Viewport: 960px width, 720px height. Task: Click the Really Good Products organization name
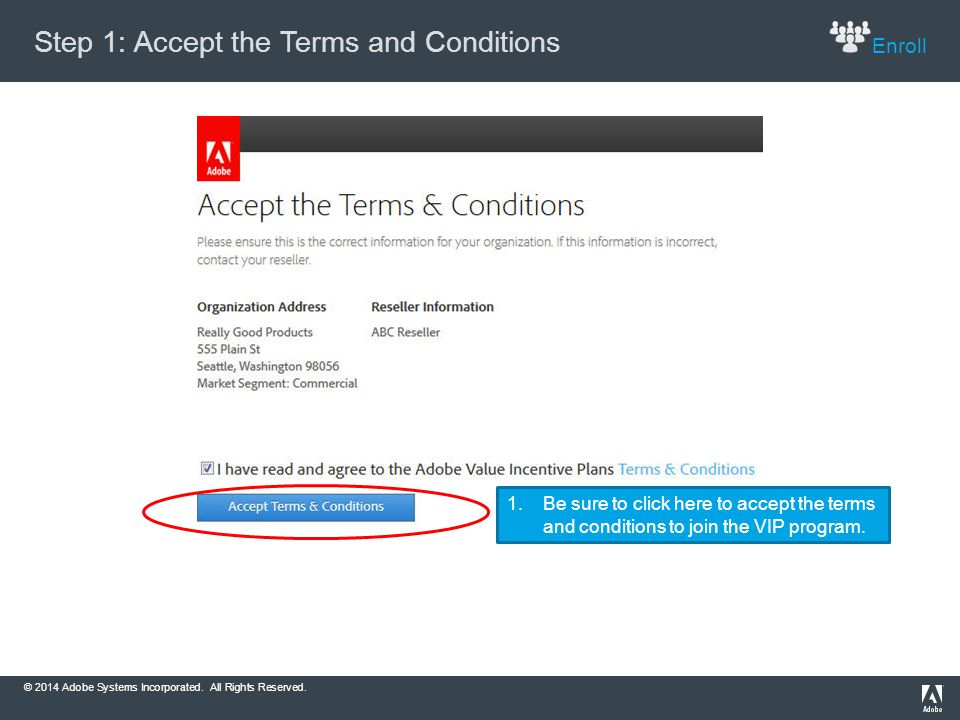coord(255,332)
